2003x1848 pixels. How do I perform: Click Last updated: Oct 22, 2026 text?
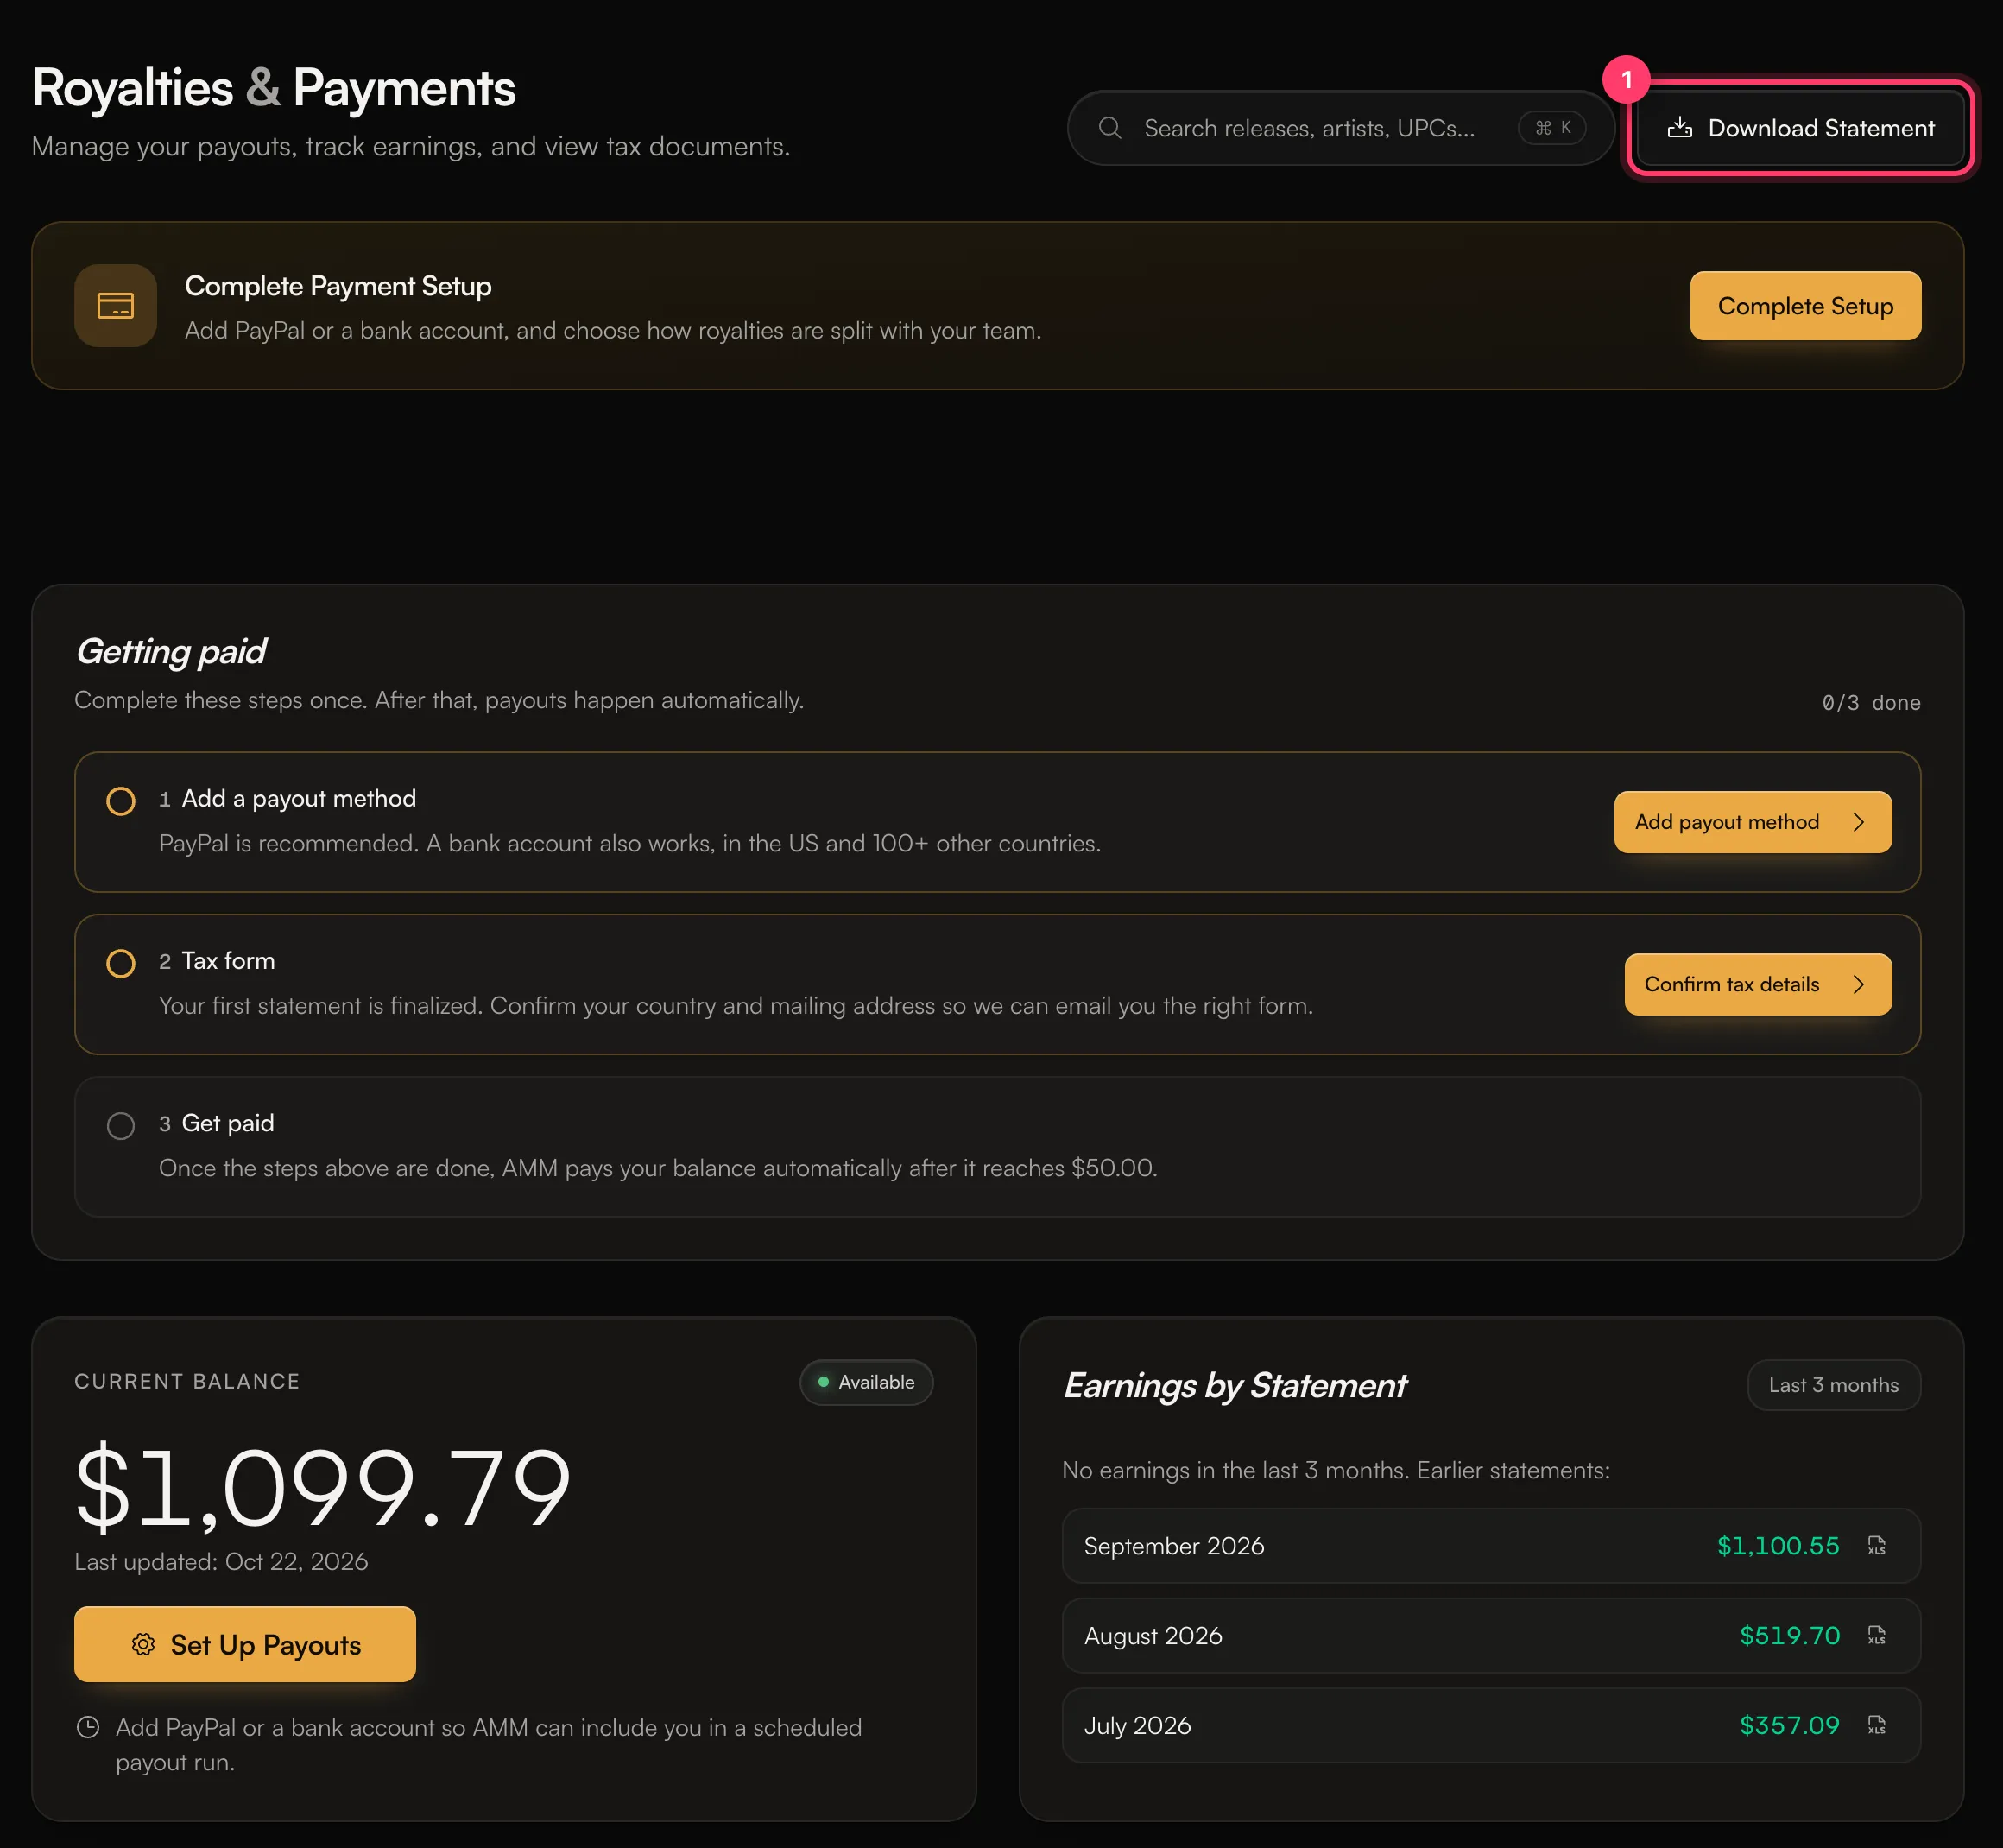[x=221, y=1561]
